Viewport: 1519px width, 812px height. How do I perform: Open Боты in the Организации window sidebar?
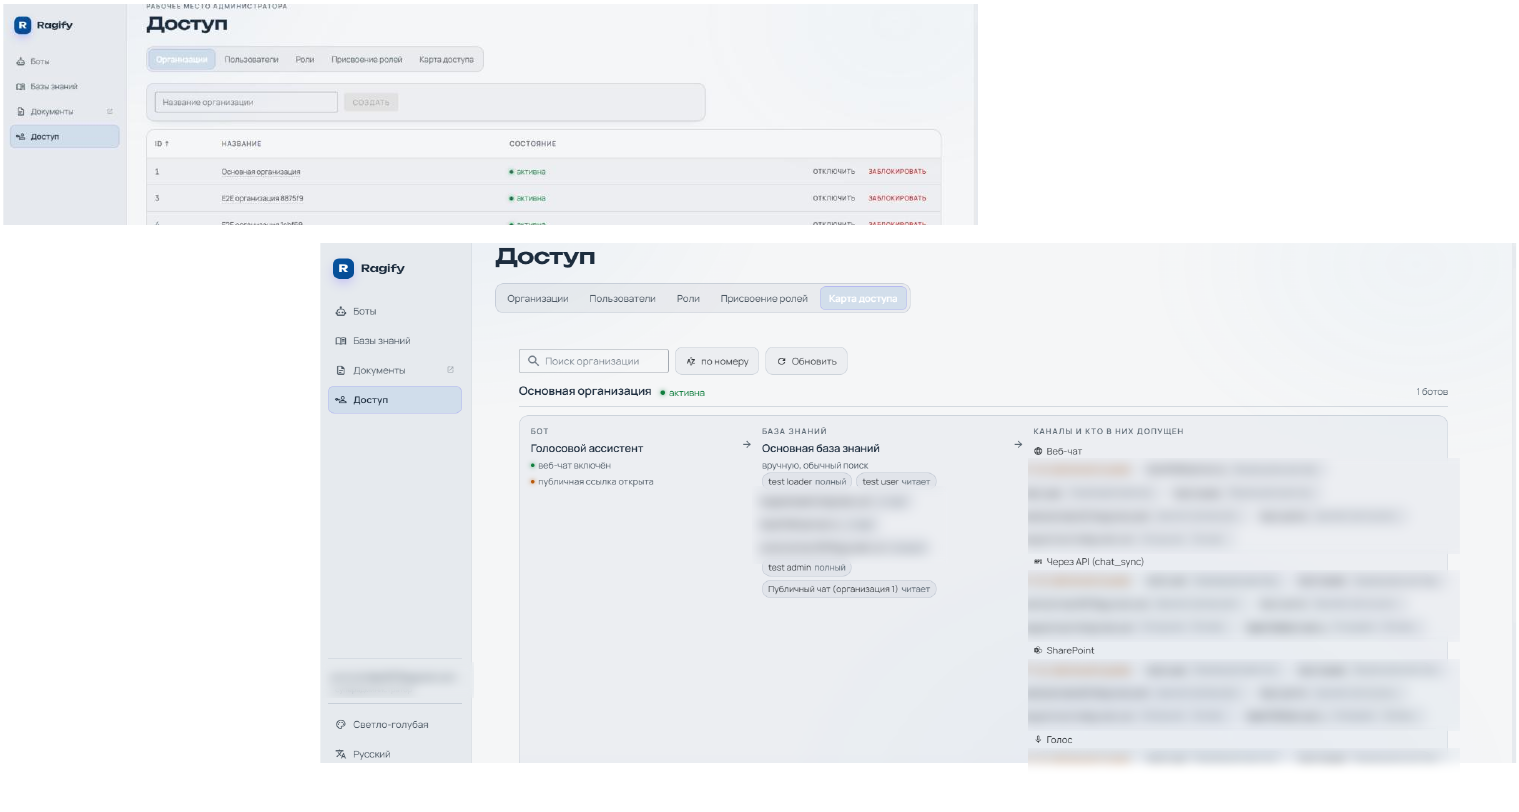[64, 62]
